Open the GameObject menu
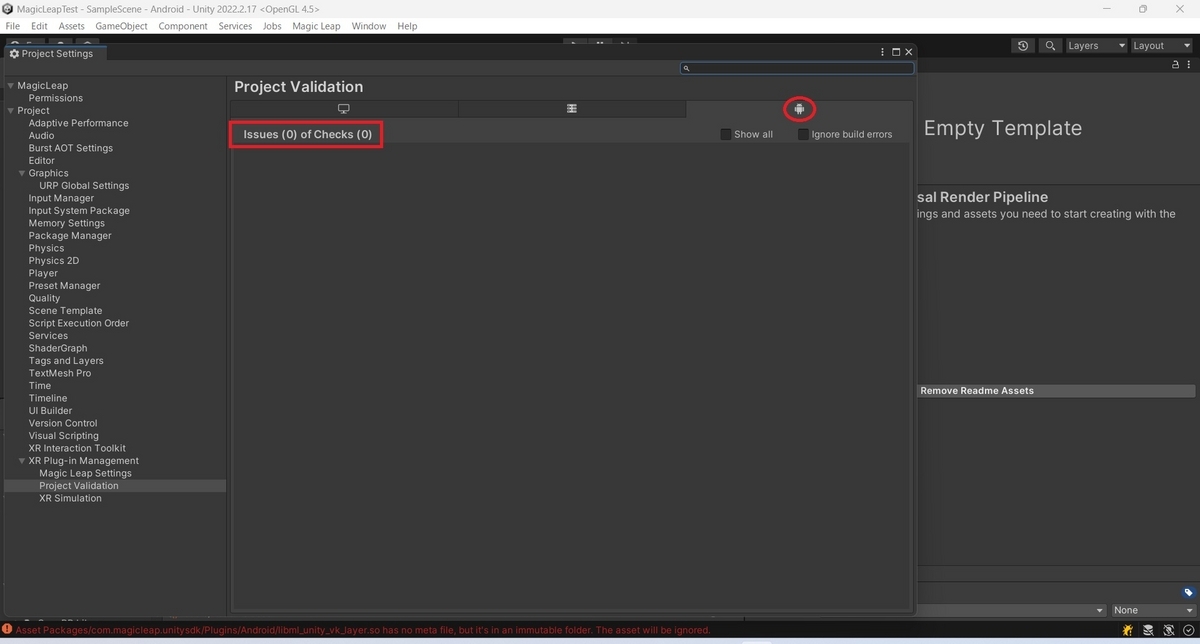Screen dimensions: 1200x644 pos(121,26)
